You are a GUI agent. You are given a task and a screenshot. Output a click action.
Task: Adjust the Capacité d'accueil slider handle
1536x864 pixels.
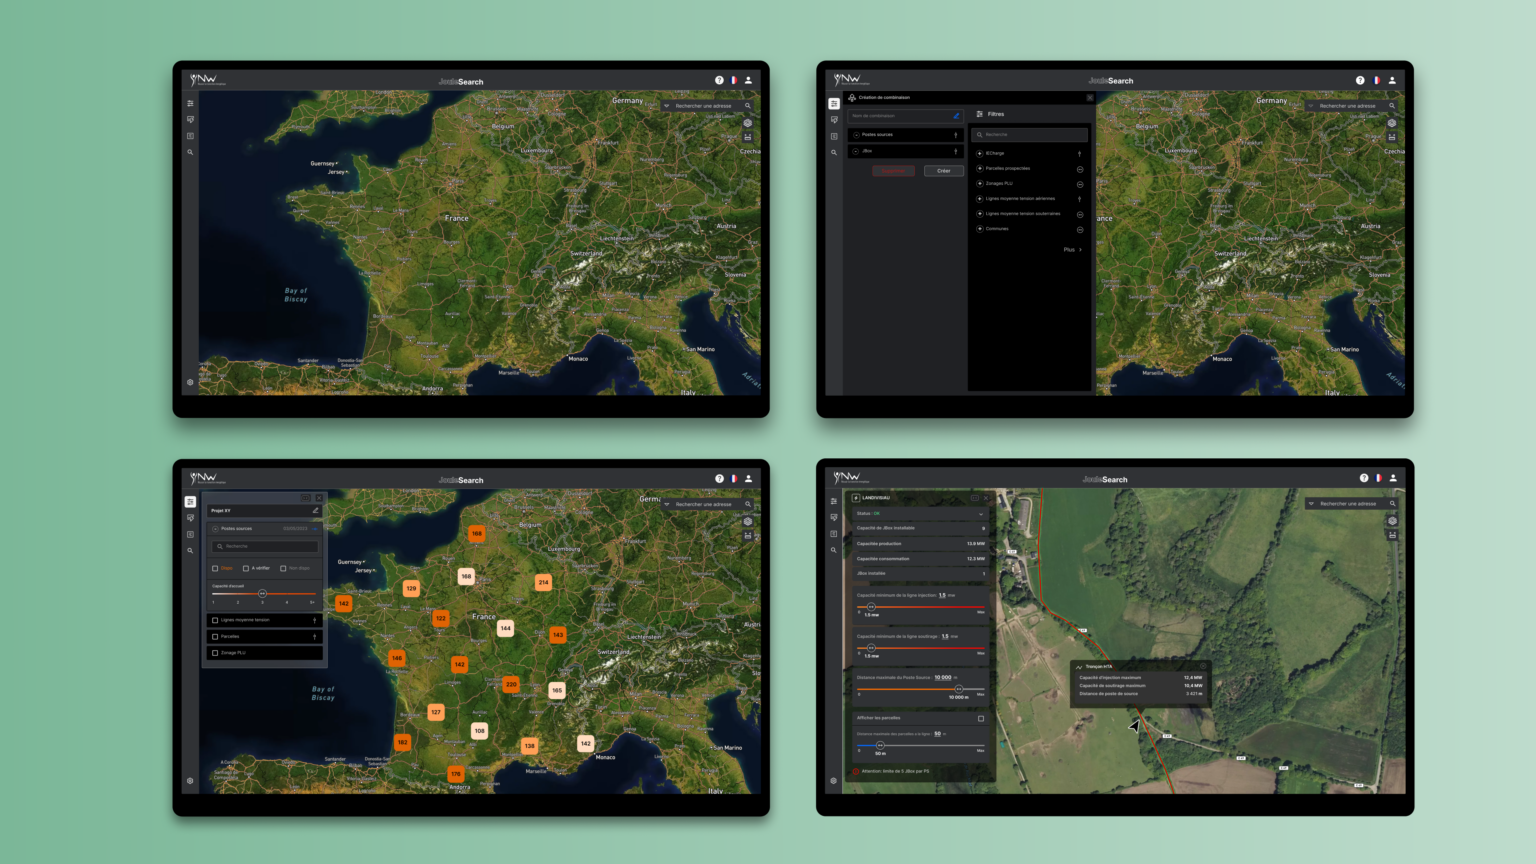click(263, 594)
